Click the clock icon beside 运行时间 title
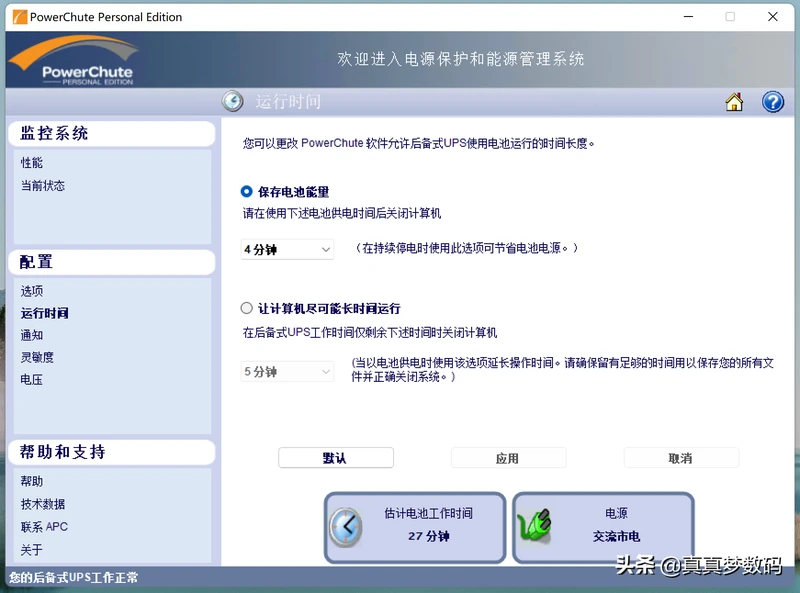800x593 pixels. pos(233,101)
